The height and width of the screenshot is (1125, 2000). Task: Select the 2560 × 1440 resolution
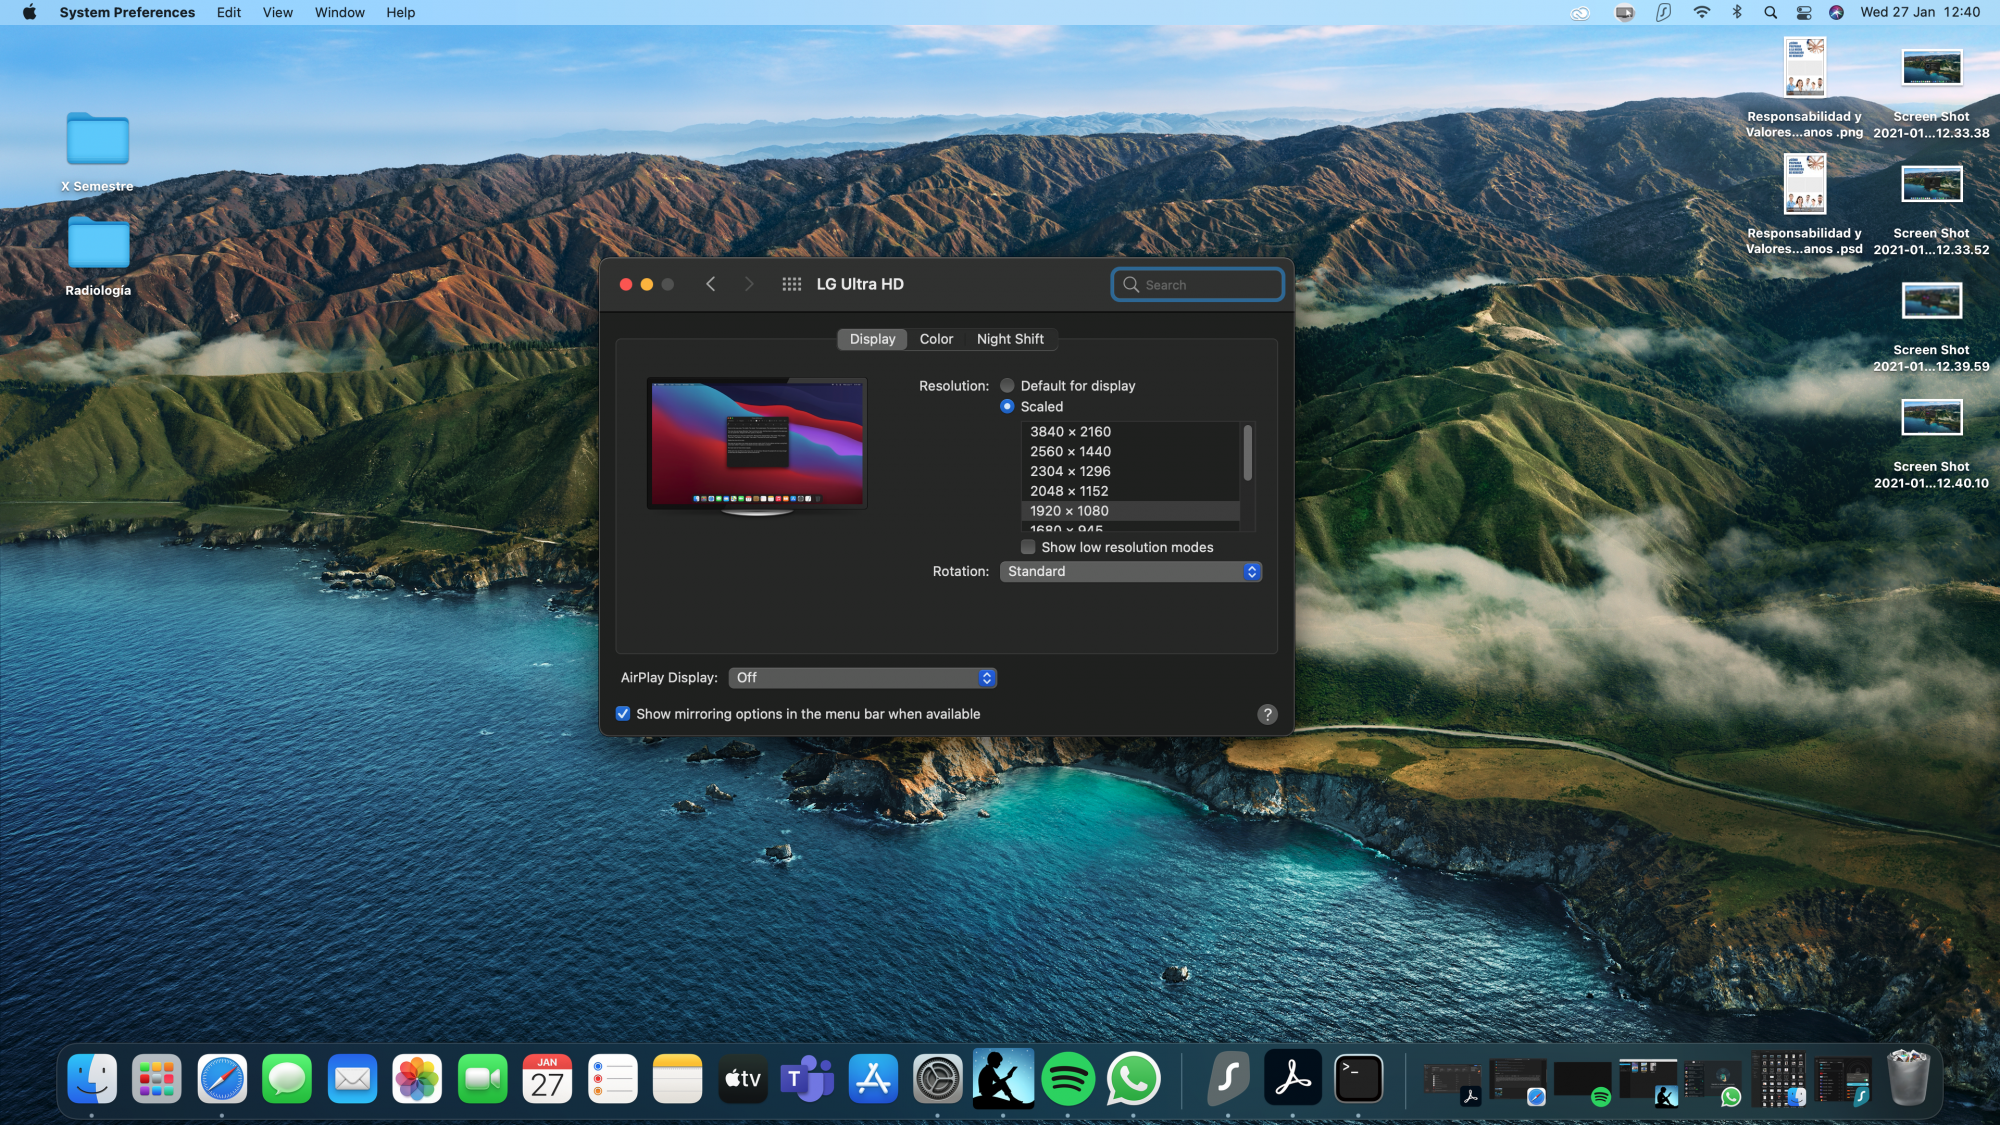(1070, 451)
